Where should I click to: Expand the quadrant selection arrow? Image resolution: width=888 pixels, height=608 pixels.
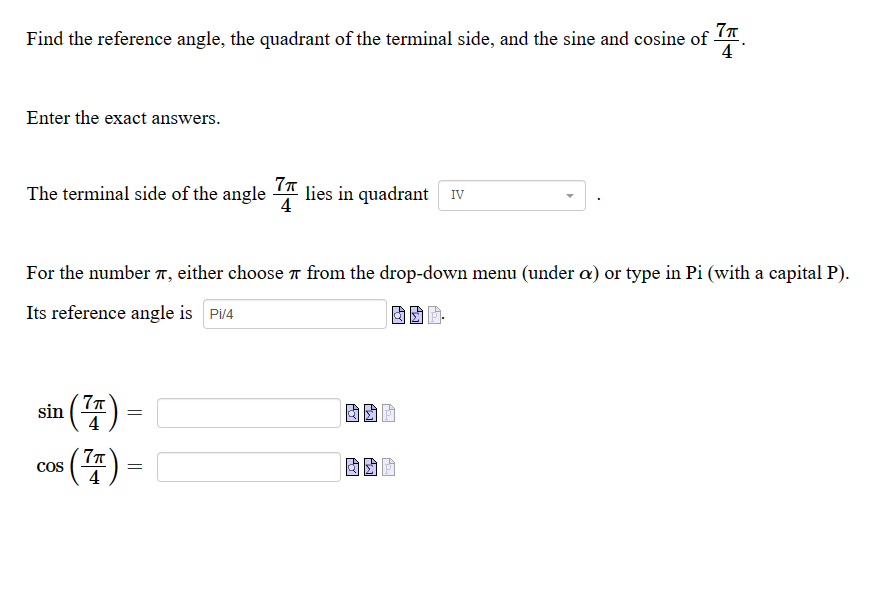coord(570,195)
